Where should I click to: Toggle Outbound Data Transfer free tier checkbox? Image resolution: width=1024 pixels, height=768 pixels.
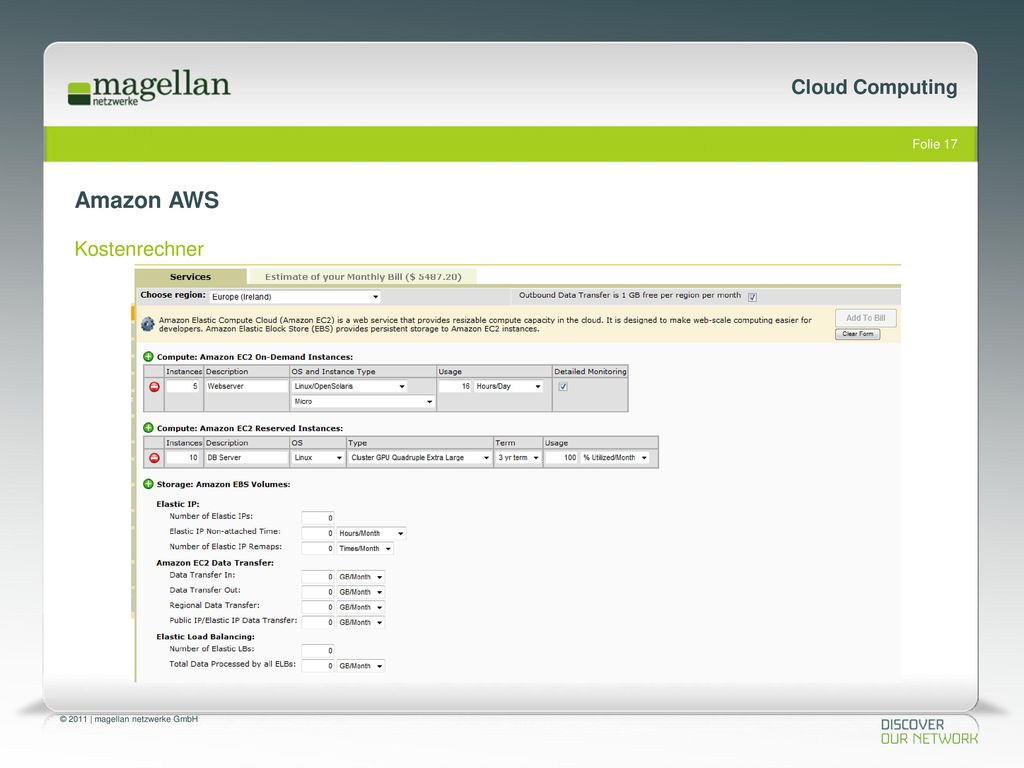click(752, 297)
